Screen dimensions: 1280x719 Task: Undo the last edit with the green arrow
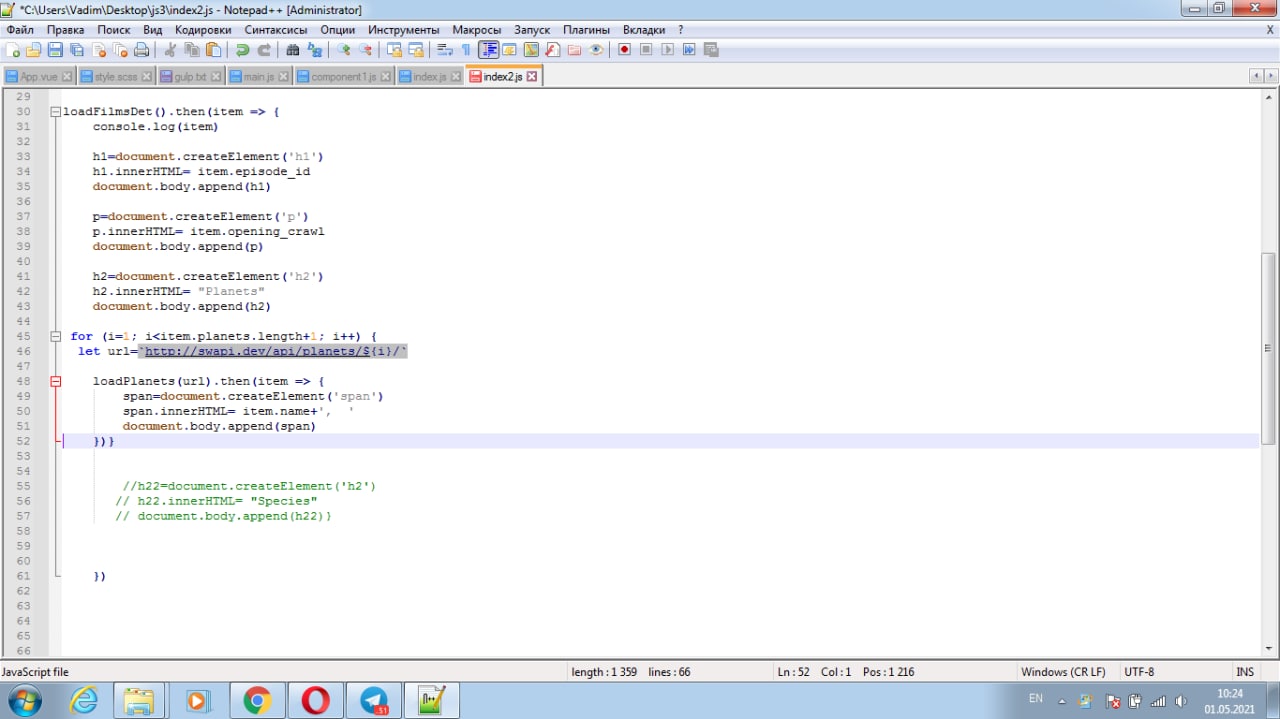(242, 49)
